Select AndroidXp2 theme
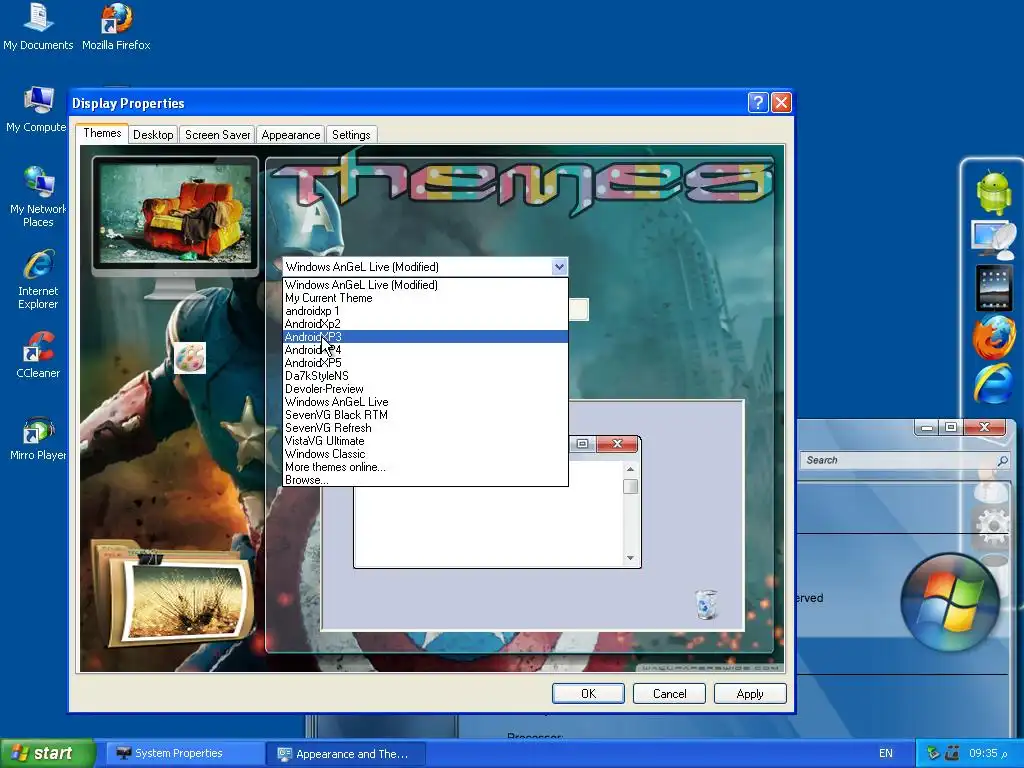The image size is (1024, 768). click(425, 324)
